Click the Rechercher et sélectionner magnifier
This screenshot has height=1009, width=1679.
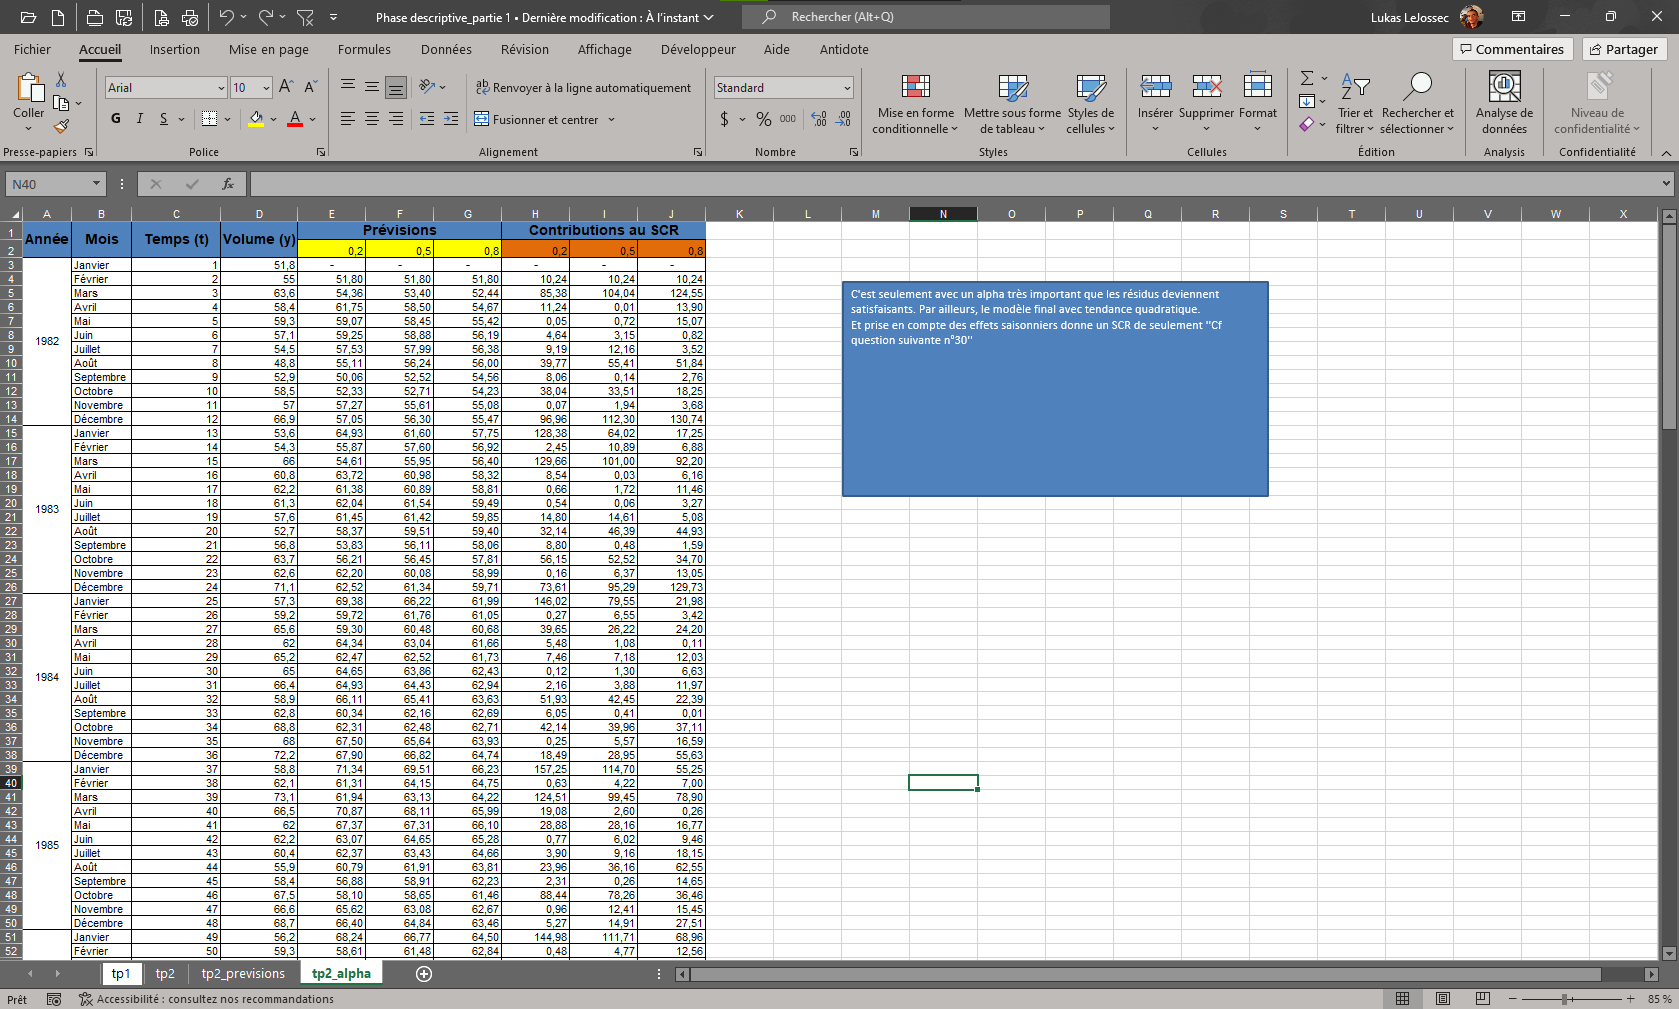(x=1417, y=88)
